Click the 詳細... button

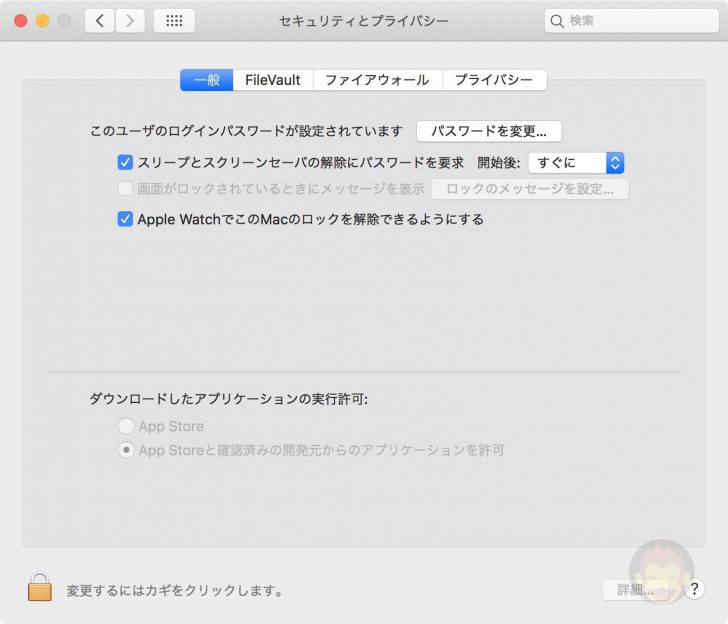click(635, 590)
